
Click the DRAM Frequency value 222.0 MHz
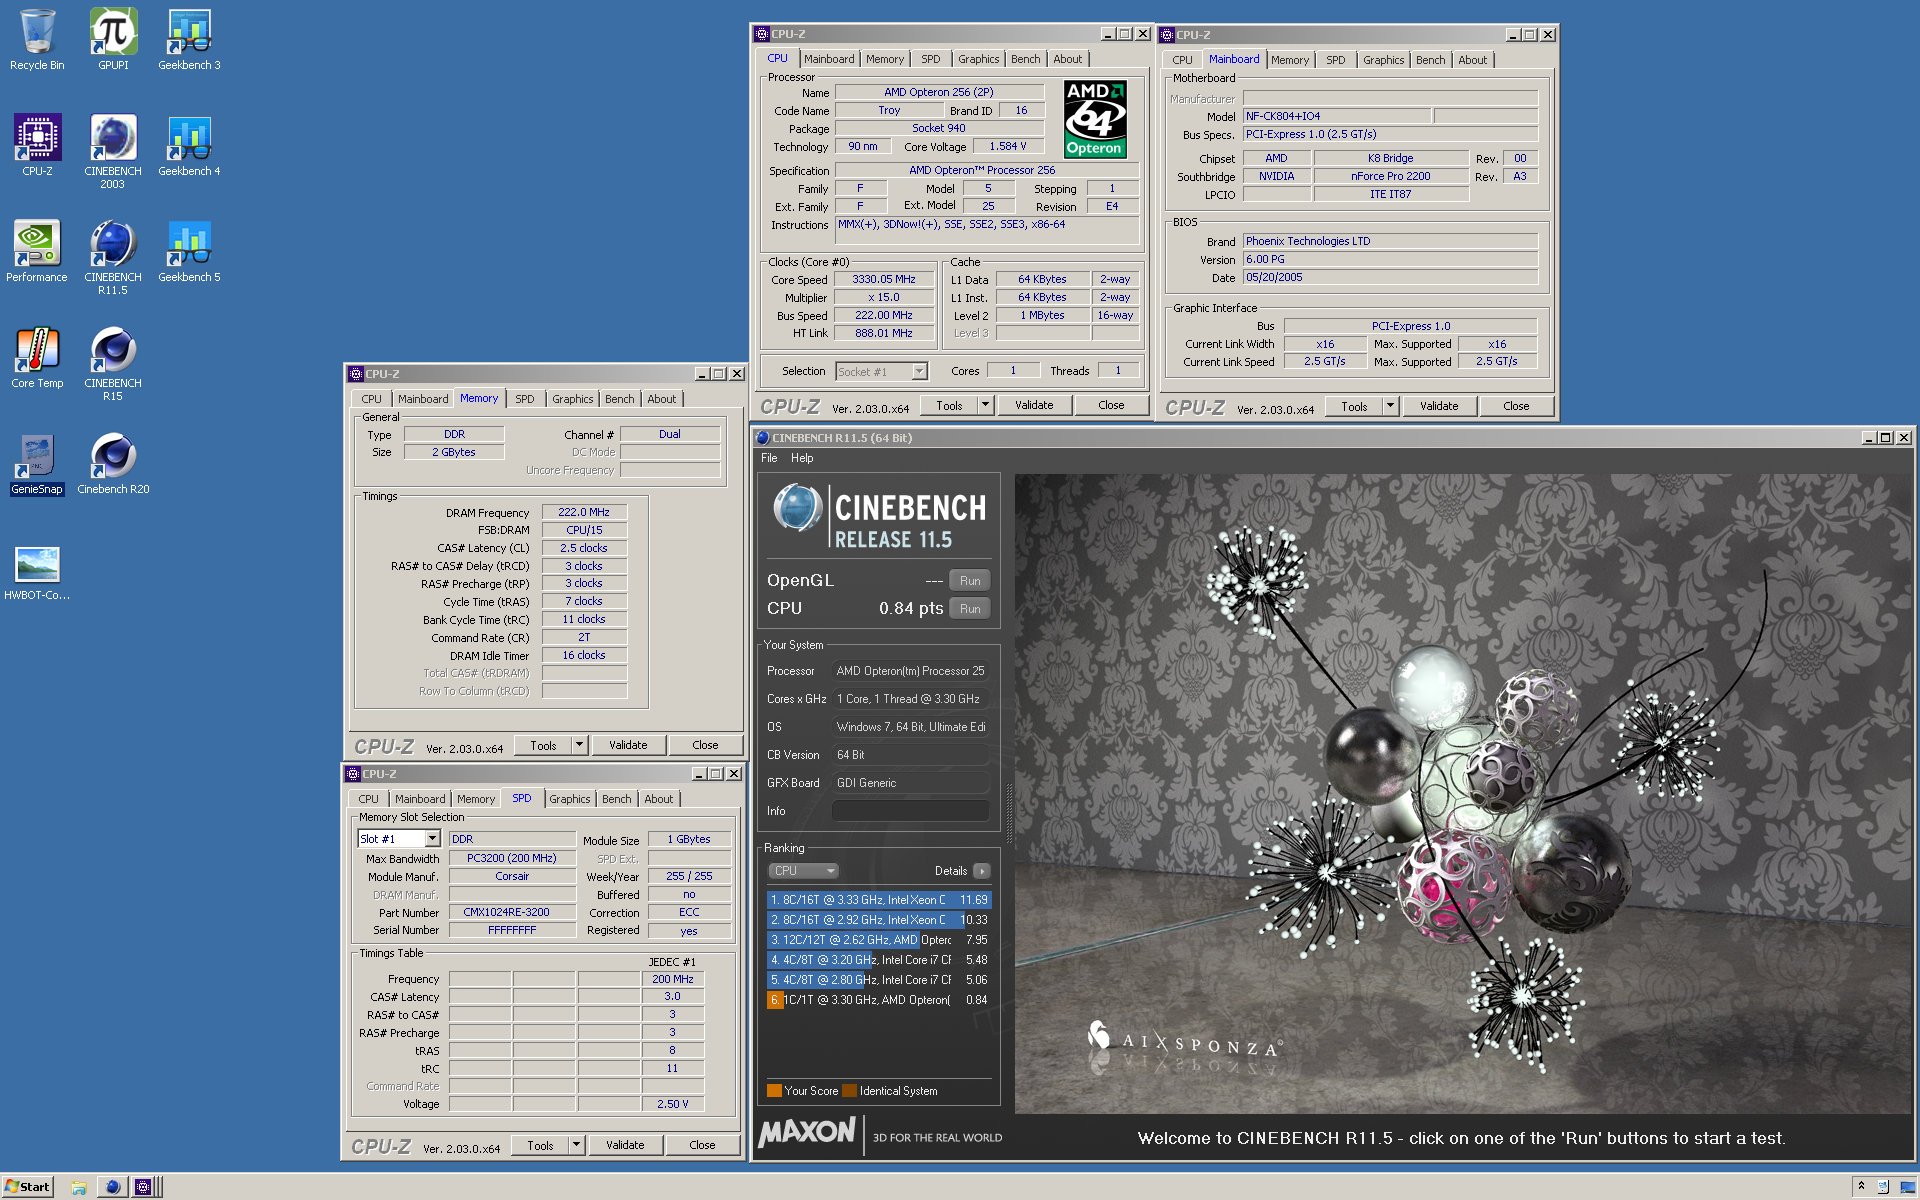coord(584,512)
